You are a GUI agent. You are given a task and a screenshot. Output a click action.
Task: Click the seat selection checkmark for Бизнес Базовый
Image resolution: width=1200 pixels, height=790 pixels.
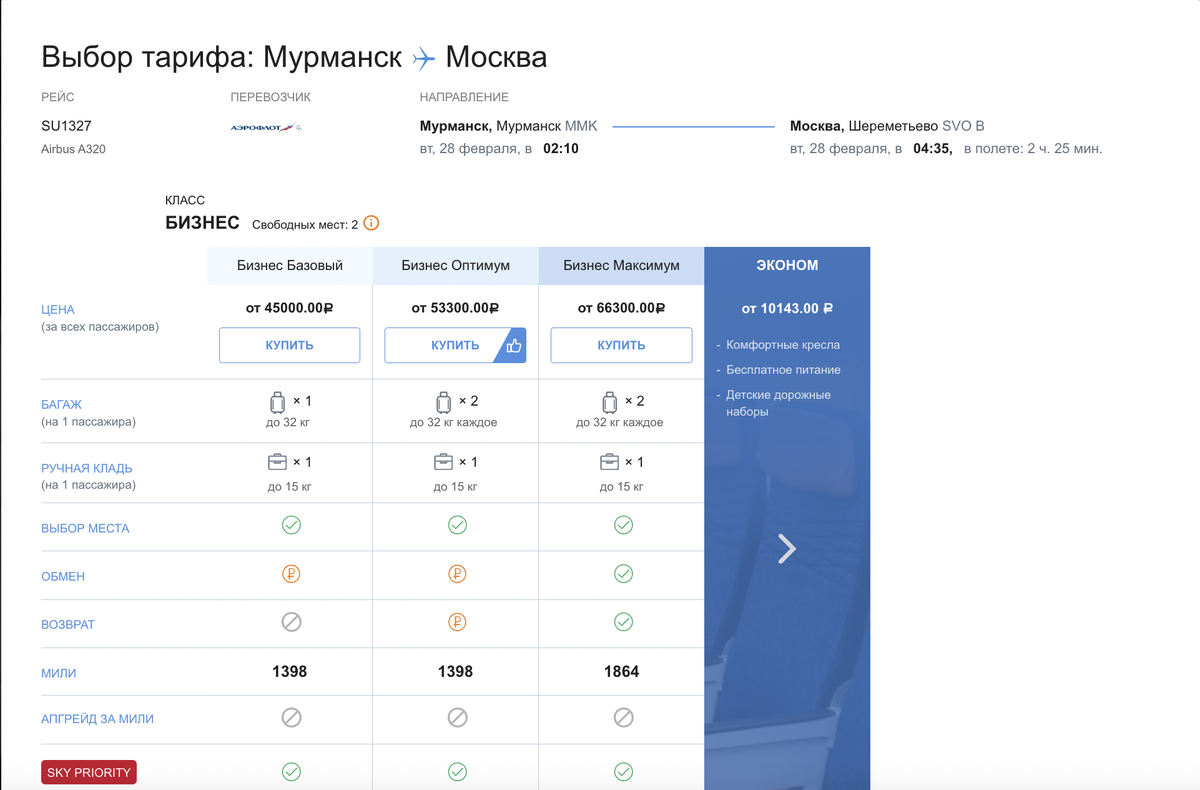[x=291, y=525]
